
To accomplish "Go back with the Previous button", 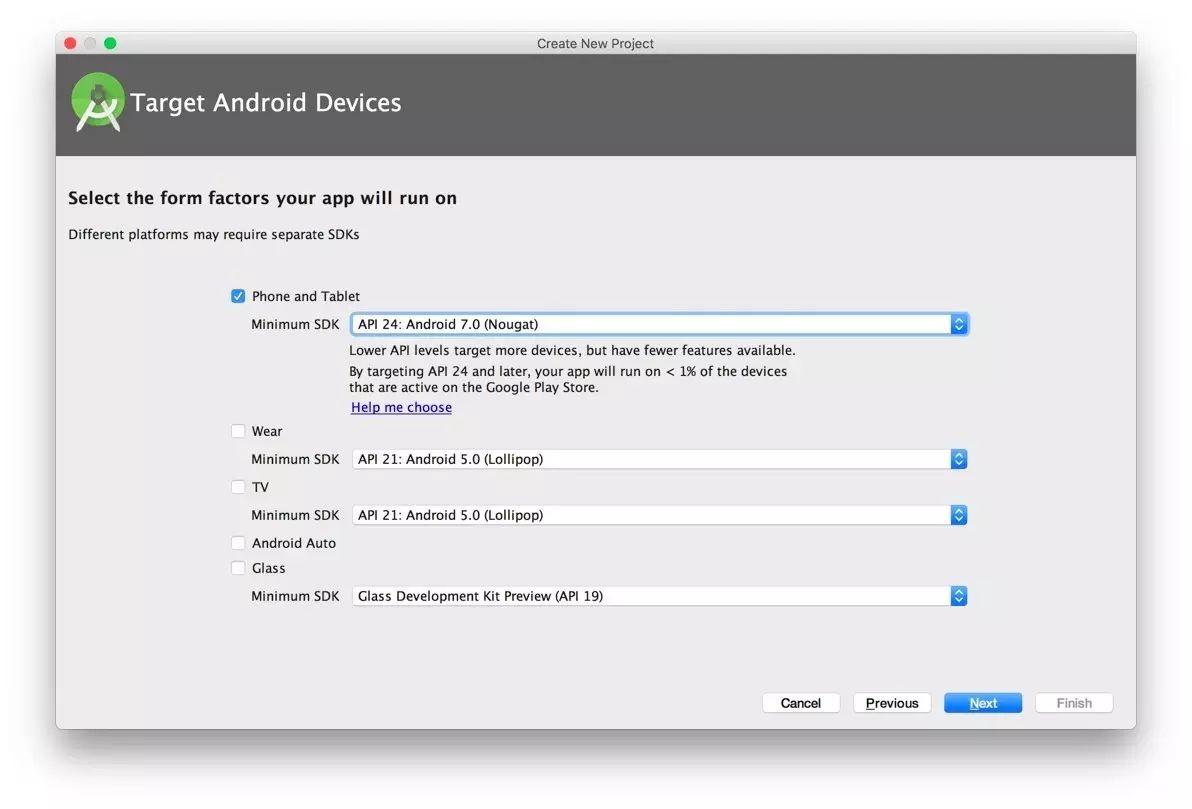I will coord(892,703).
